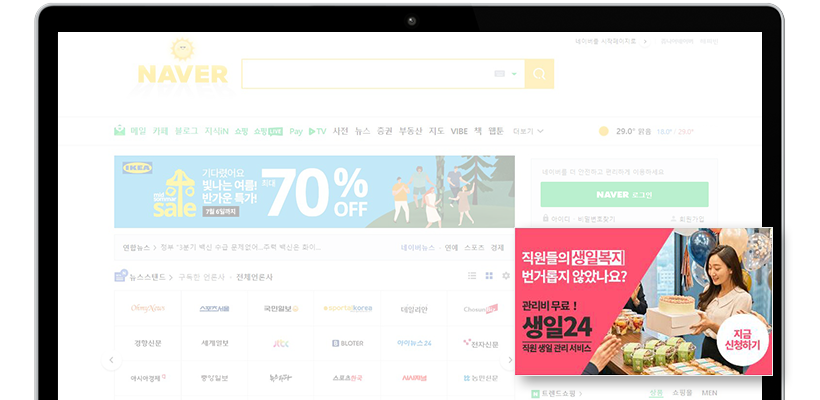Image resolution: width=820 pixels, height=400 pixels.
Task: Expand the 더보기 services menu
Action: click(x=528, y=131)
